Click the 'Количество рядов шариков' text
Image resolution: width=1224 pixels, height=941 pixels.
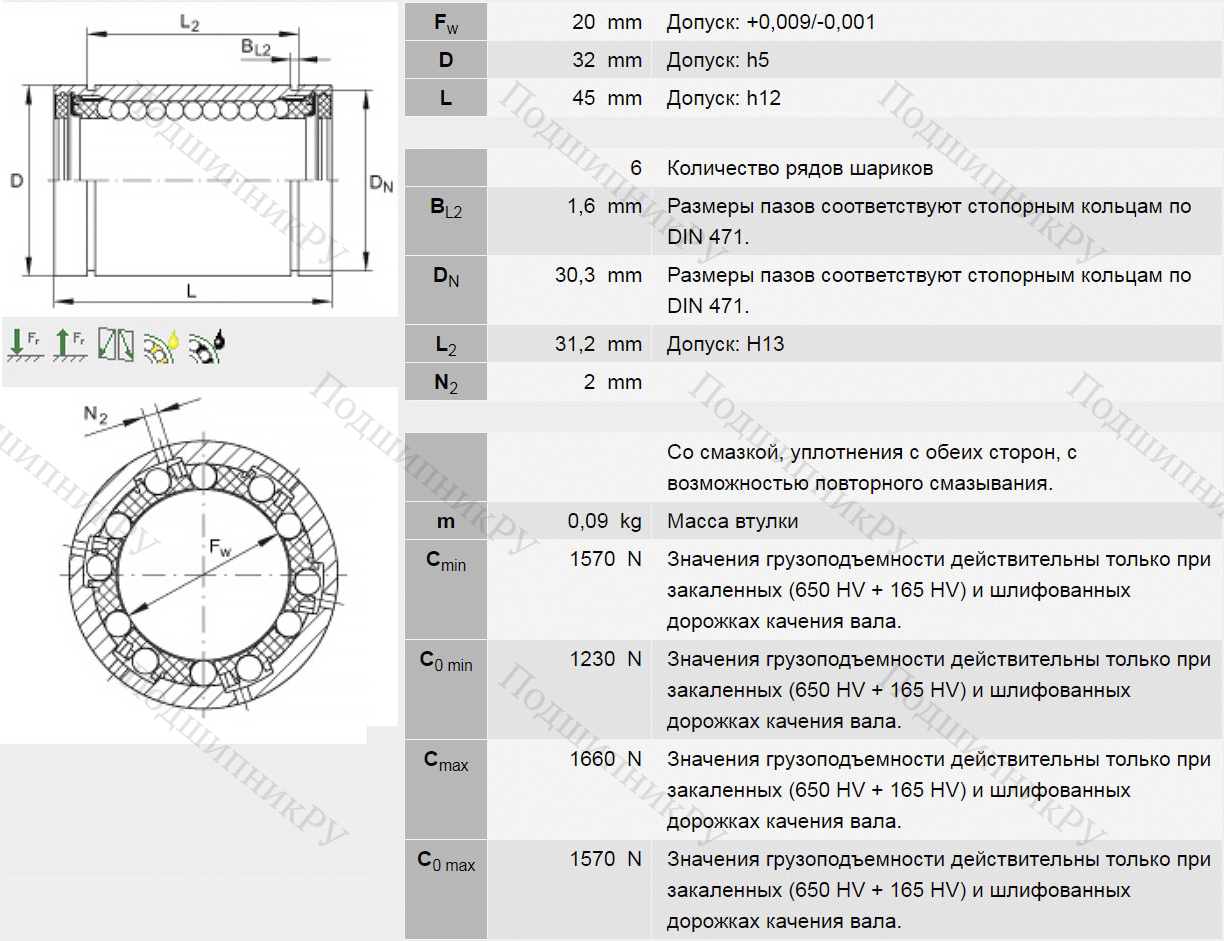[x=800, y=168]
